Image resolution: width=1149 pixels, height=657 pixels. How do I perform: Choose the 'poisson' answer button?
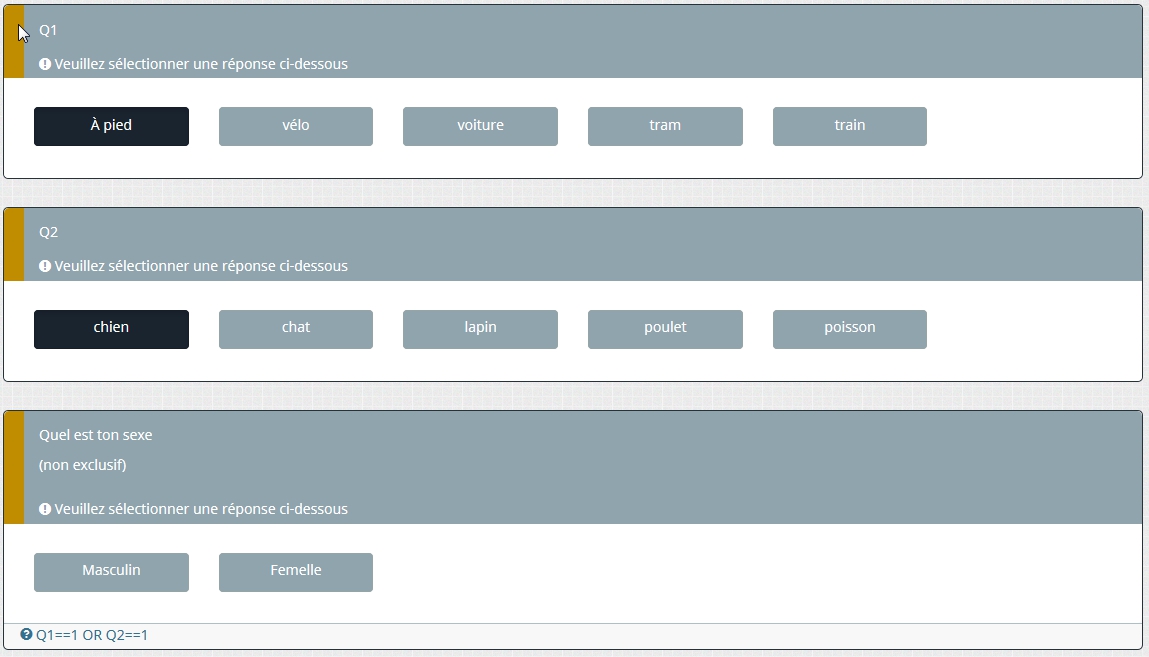[850, 329]
